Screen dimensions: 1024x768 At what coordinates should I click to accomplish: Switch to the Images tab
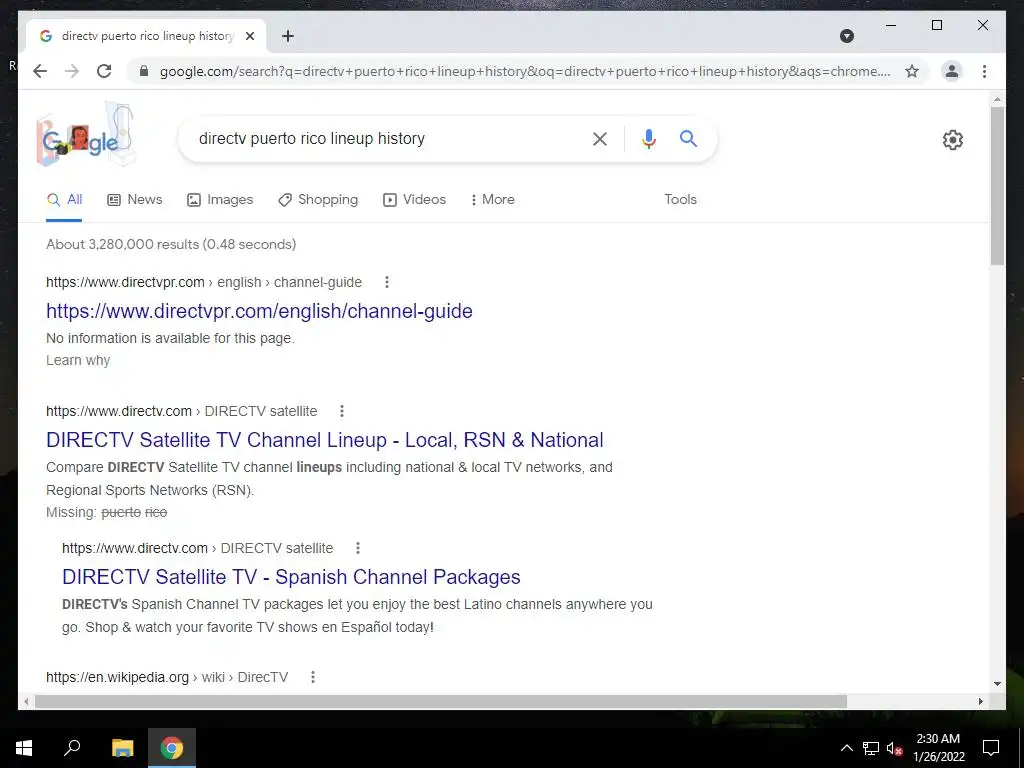click(220, 200)
